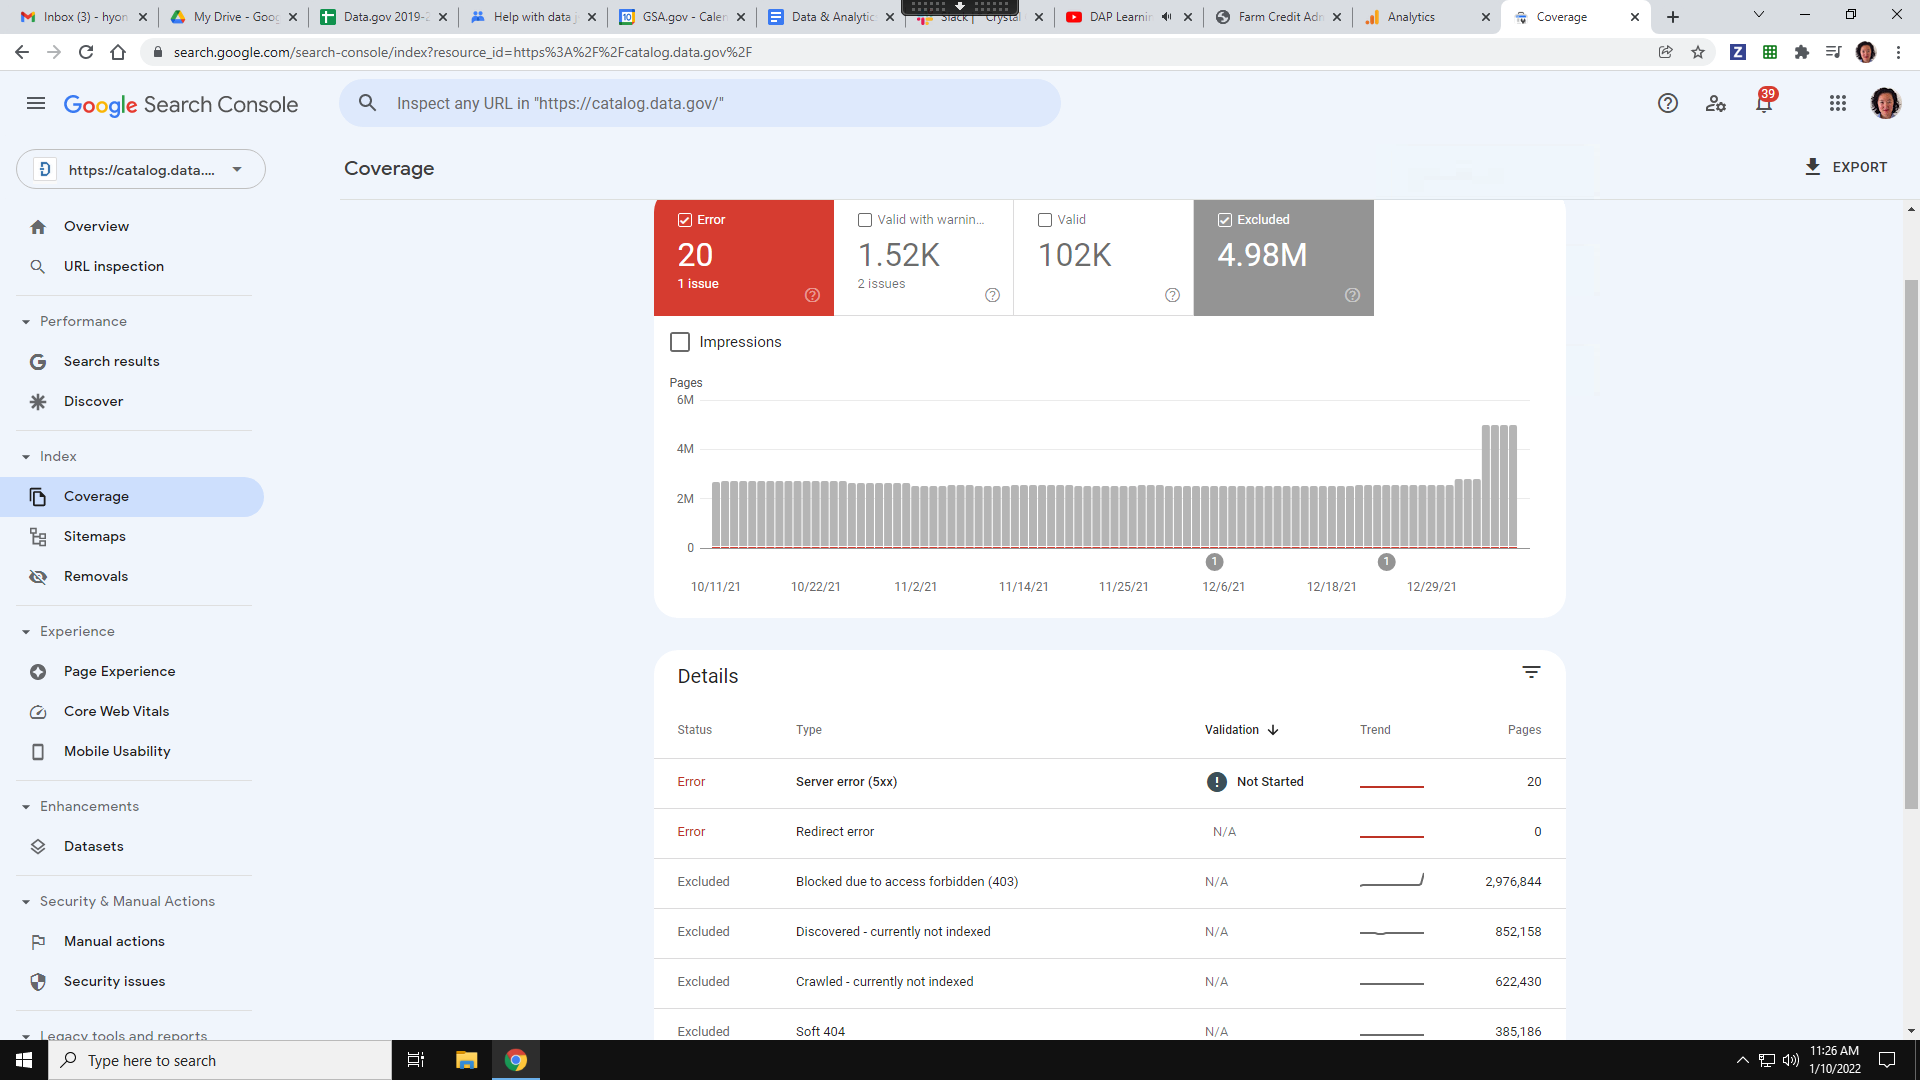The image size is (1920, 1080).
Task: Open the Manual actions page
Action: tap(132, 941)
